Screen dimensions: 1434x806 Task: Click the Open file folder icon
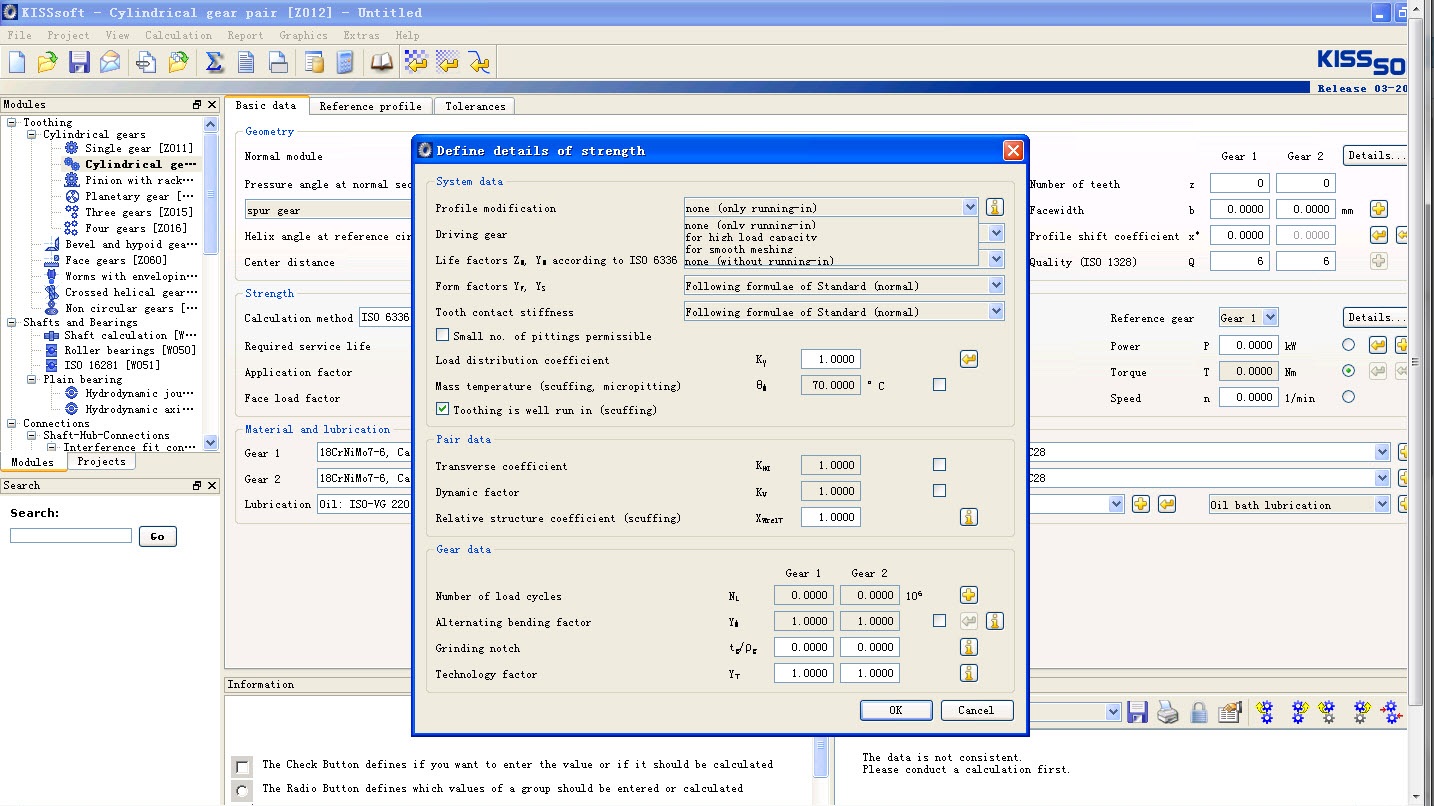pyautogui.click(x=47, y=62)
